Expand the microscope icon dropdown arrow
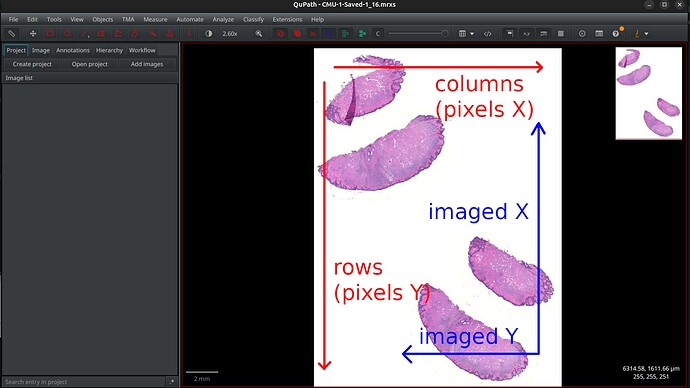Viewport: 690px width, 388px height. coord(646,33)
